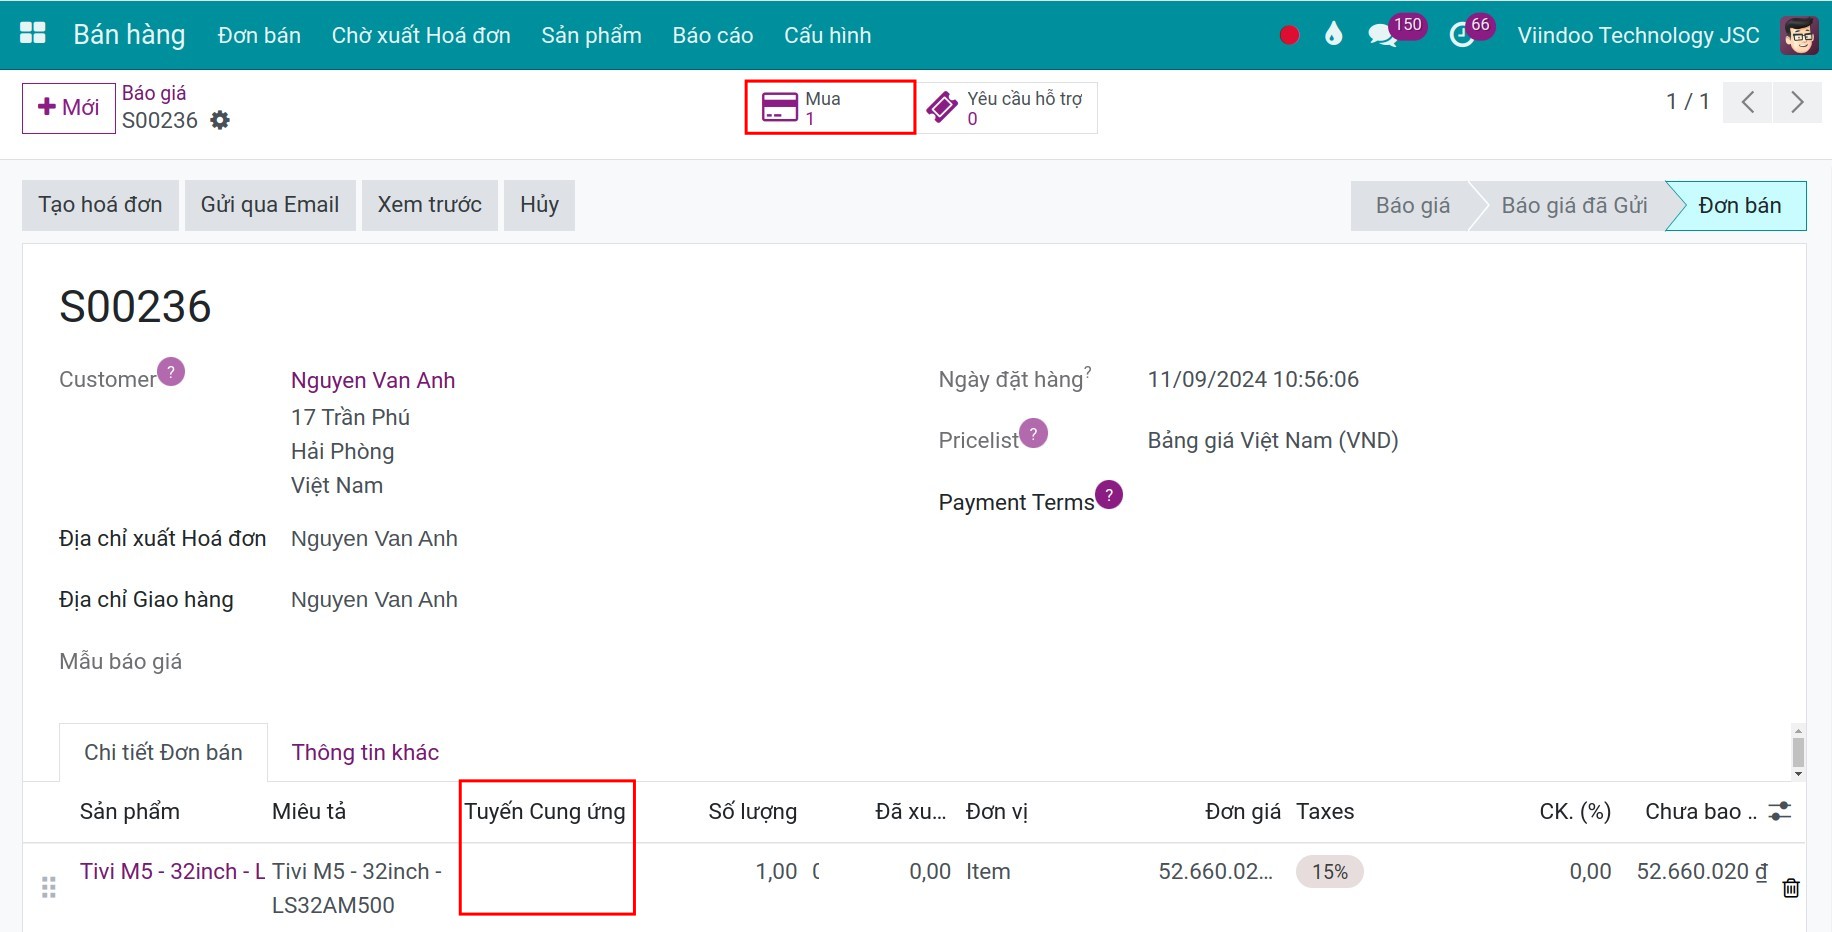This screenshot has width=1832, height=932.
Task: Open Đơn bán menu
Action: pyautogui.click(x=259, y=35)
